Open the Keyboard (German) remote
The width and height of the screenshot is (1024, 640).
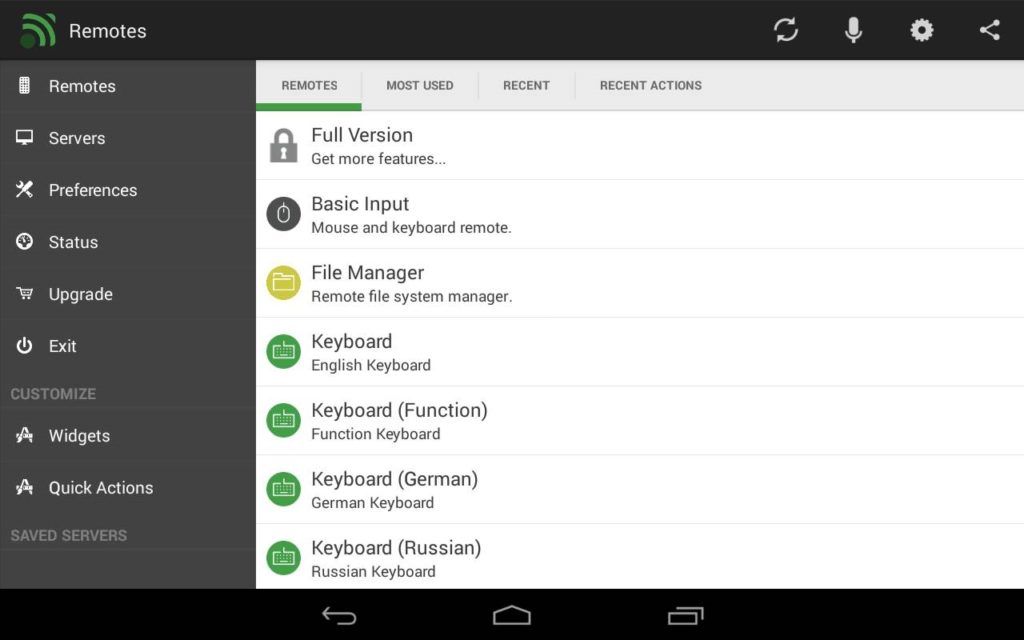[x=640, y=490]
